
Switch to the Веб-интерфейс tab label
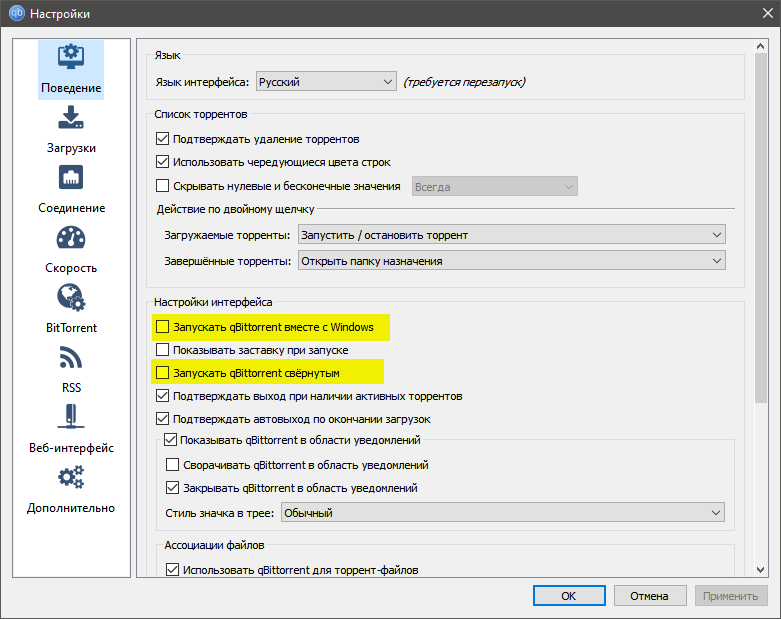click(x=71, y=448)
